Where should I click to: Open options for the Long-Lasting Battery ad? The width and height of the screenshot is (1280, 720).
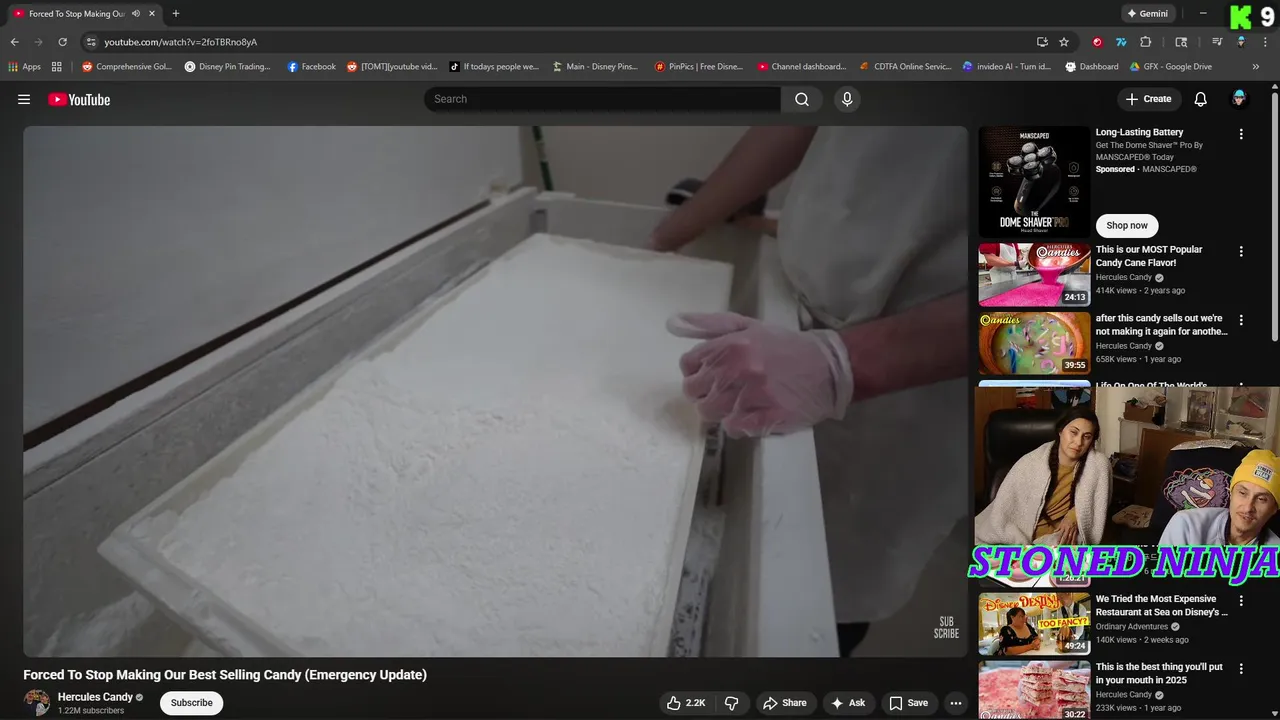(x=1241, y=134)
